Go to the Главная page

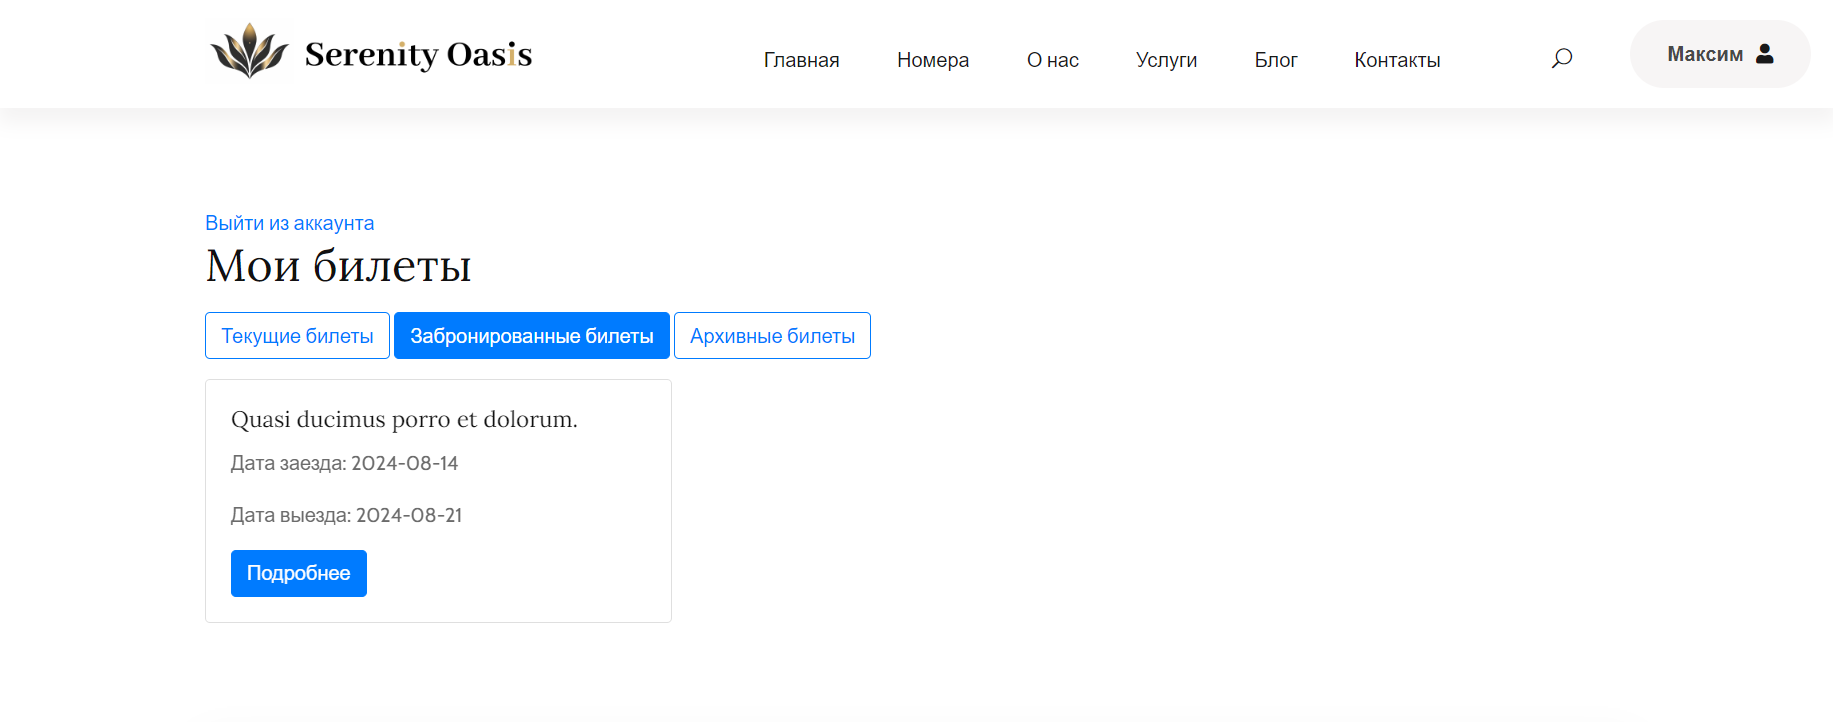click(801, 60)
